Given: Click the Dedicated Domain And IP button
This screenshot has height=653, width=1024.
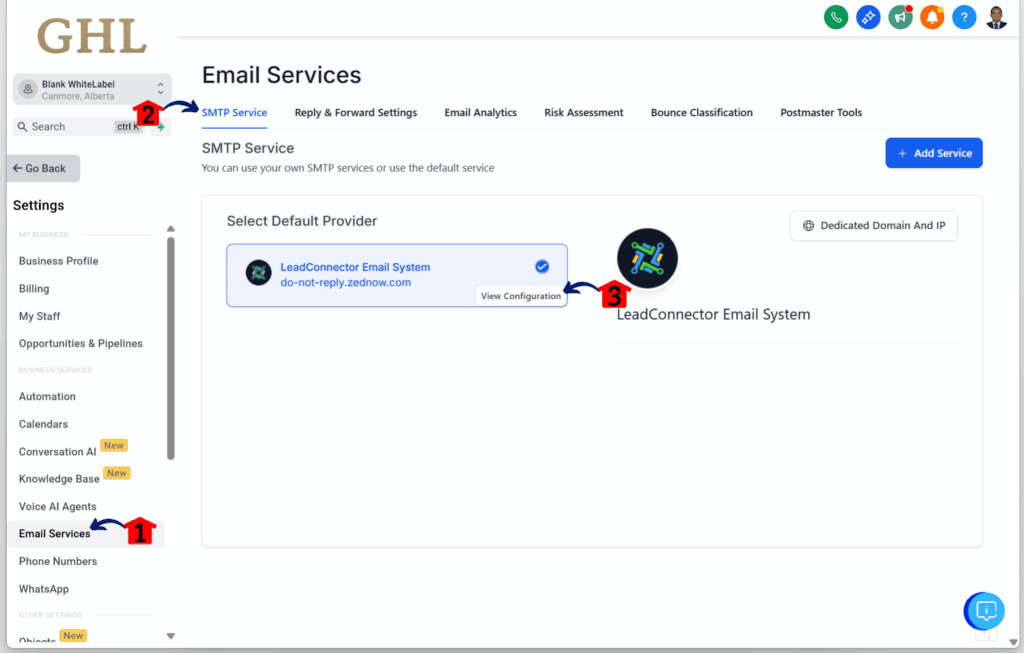Looking at the screenshot, I should click(874, 225).
